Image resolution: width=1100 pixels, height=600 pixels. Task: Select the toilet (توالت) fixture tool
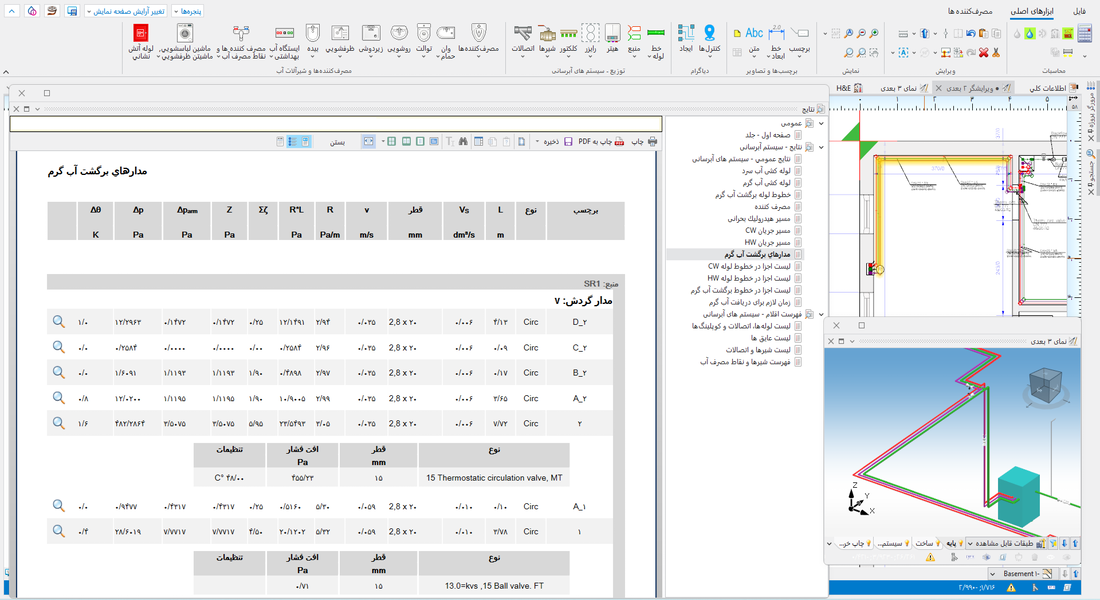[x=424, y=41]
